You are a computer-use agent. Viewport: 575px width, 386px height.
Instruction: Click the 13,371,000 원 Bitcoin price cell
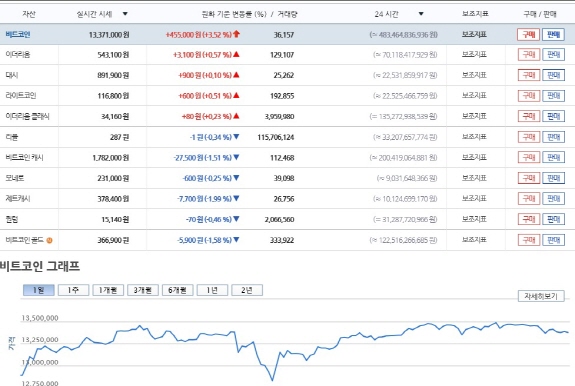[x=109, y=35]
